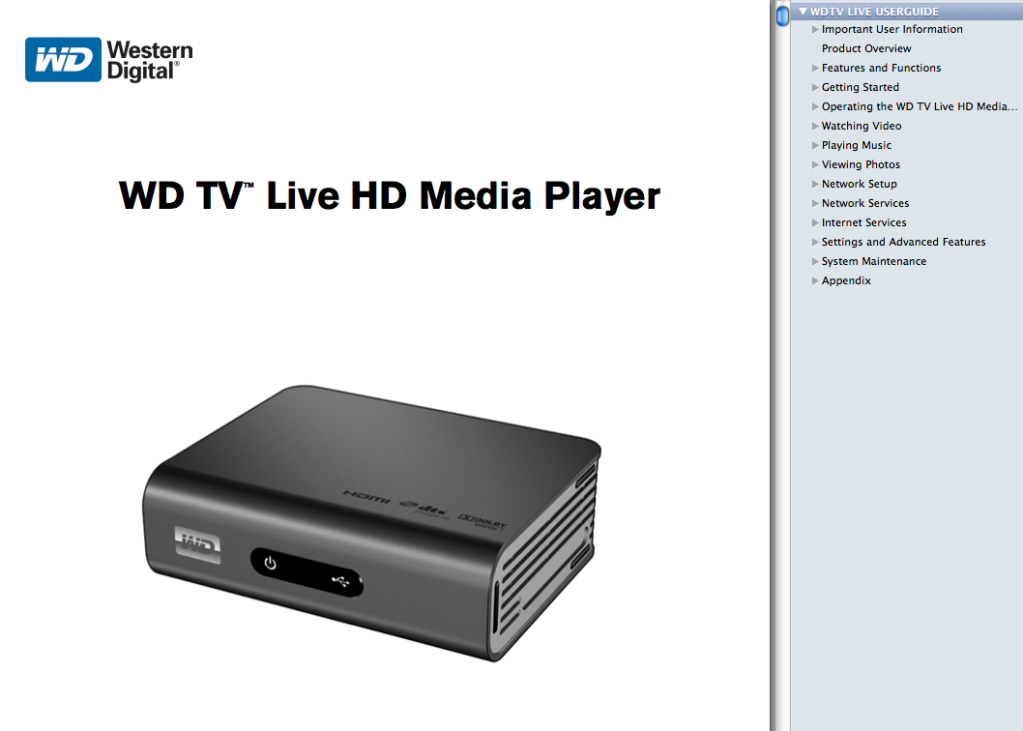1023x731 pixels.
Task: Expand Settings and Advanced Features triangle
Action: 815,242
